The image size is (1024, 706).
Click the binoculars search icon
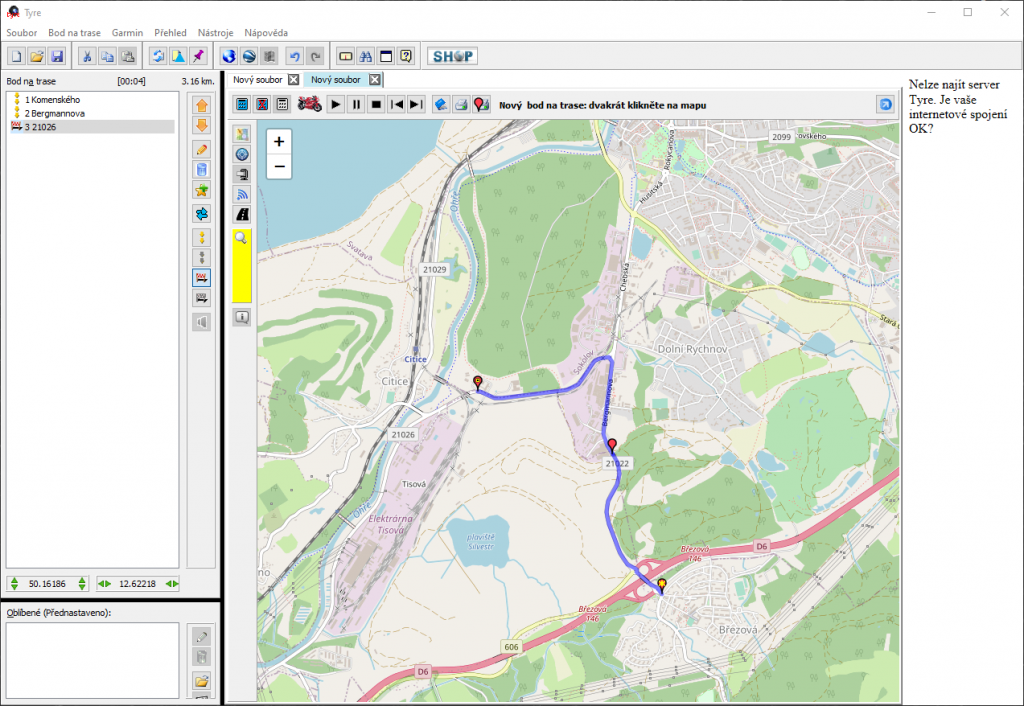pyautogui.click(x=366, y=57)
